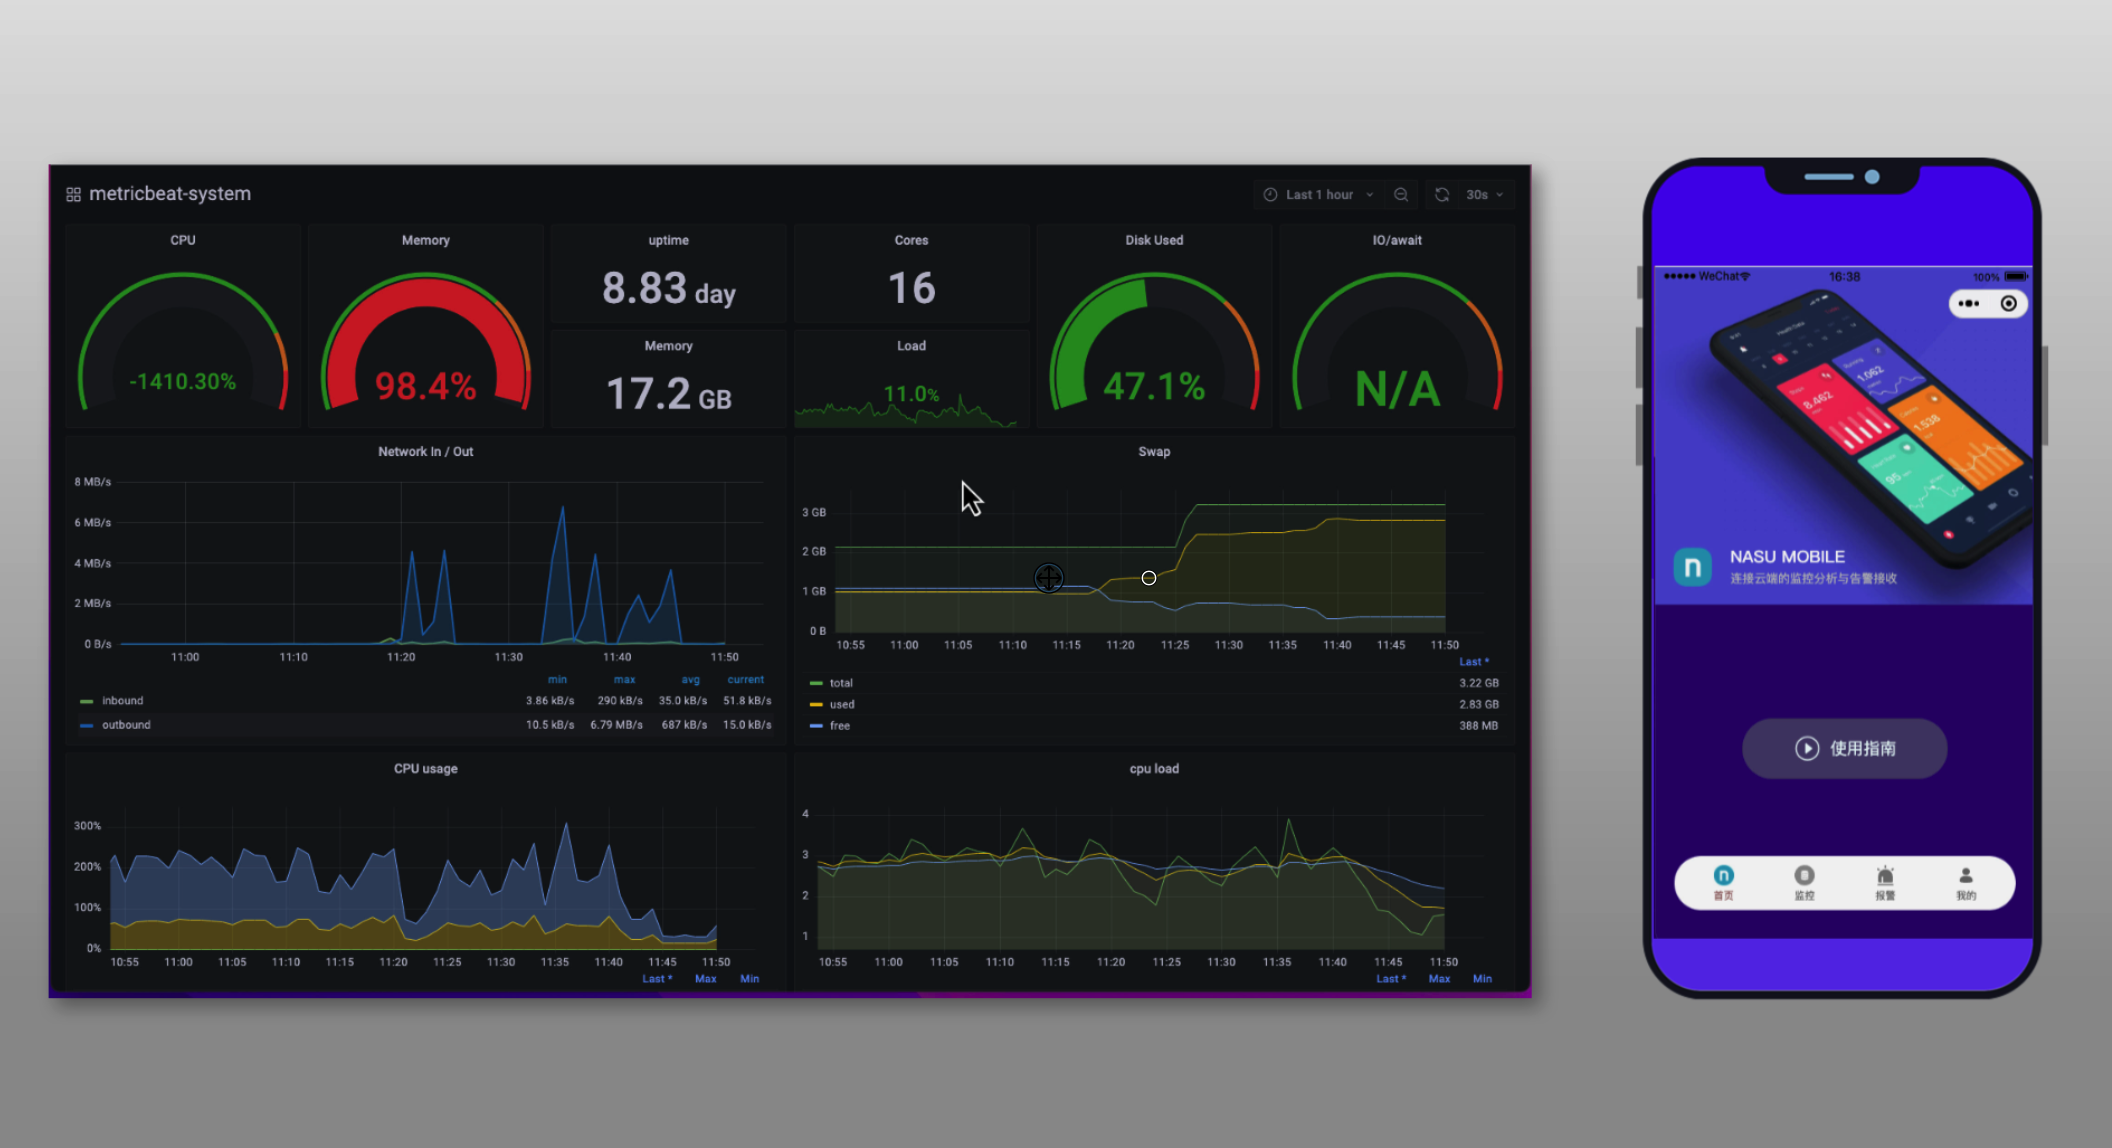The height and width of the screenshot is (1148, 2112).
Task: Sort CPU usage legend by Max column
Action: 706,979
